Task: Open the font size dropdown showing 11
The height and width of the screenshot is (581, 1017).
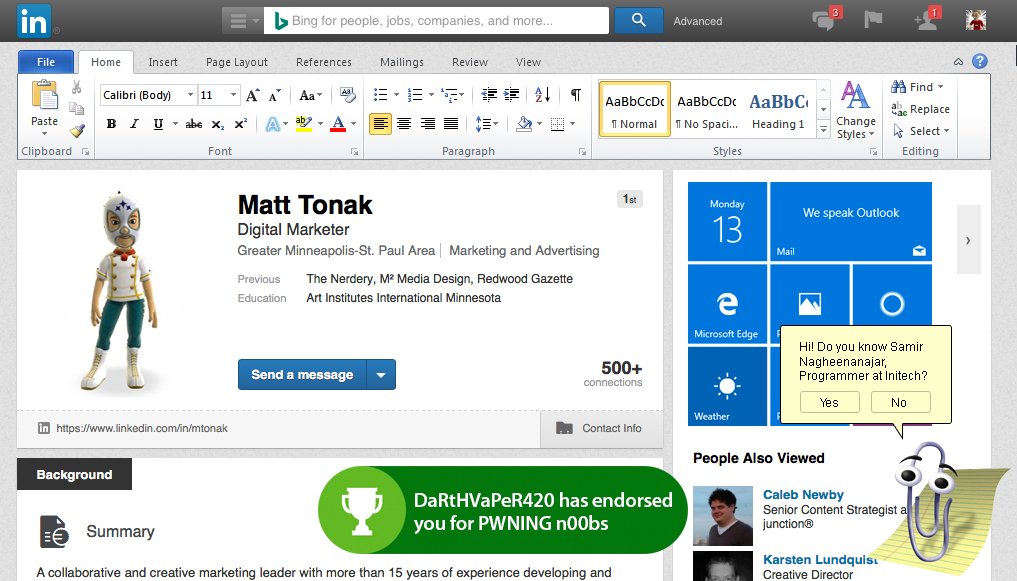Action: (x=233, y=95)
